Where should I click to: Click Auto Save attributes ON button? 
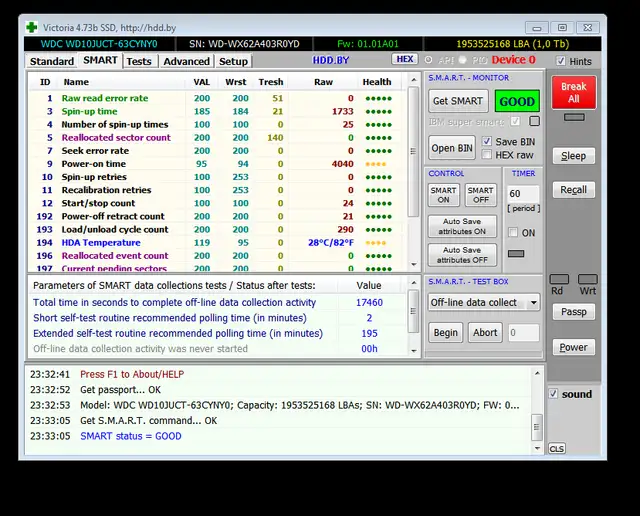462,226
